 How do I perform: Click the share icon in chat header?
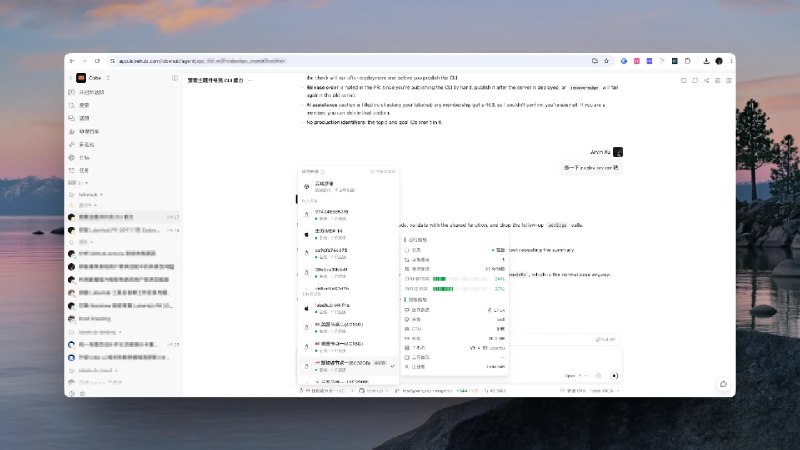tap(706, 81)
